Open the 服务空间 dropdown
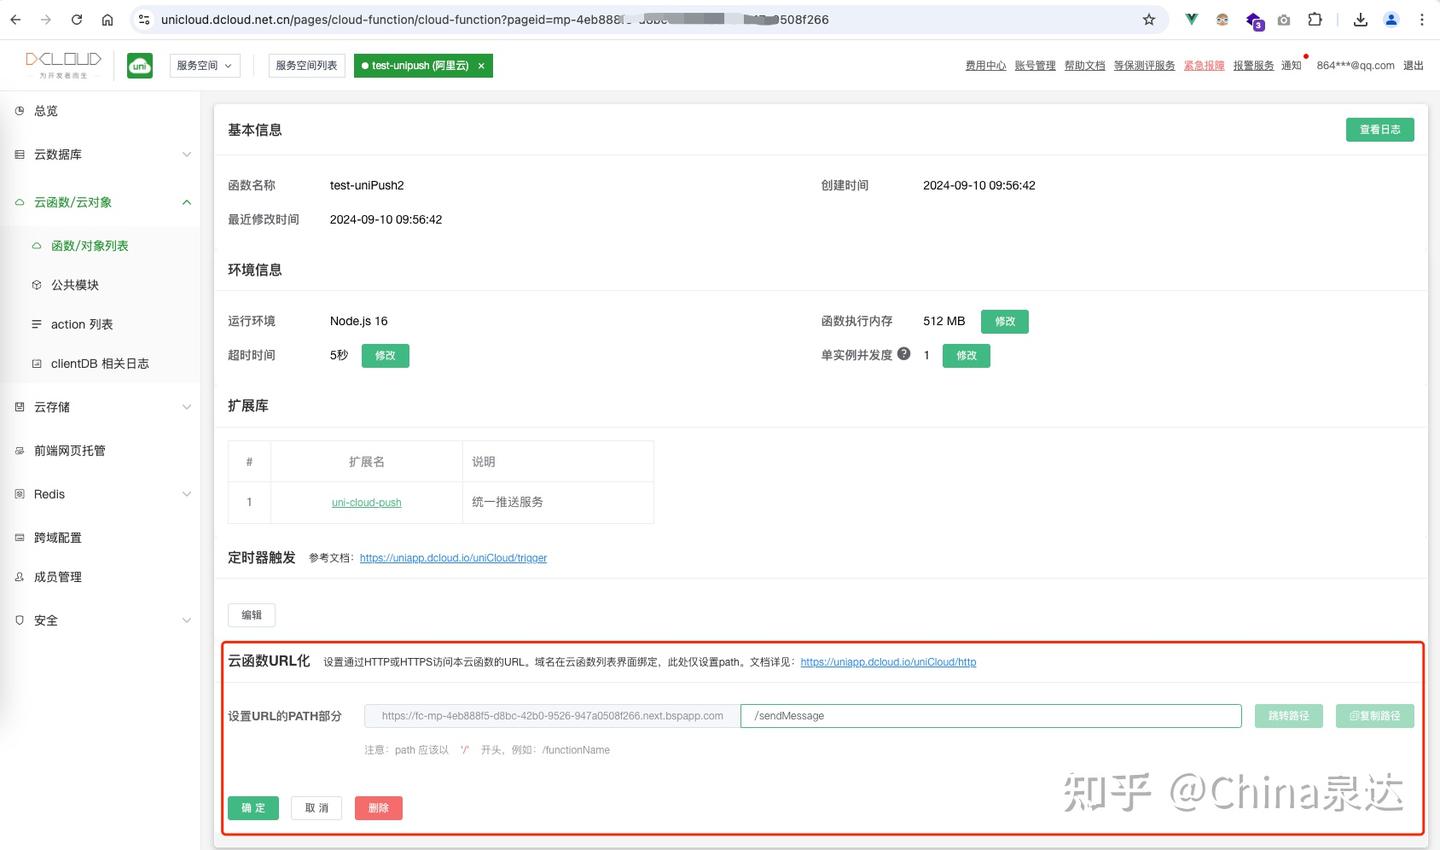The width and height of the screenshot is (1440, 850). (204, 65)
